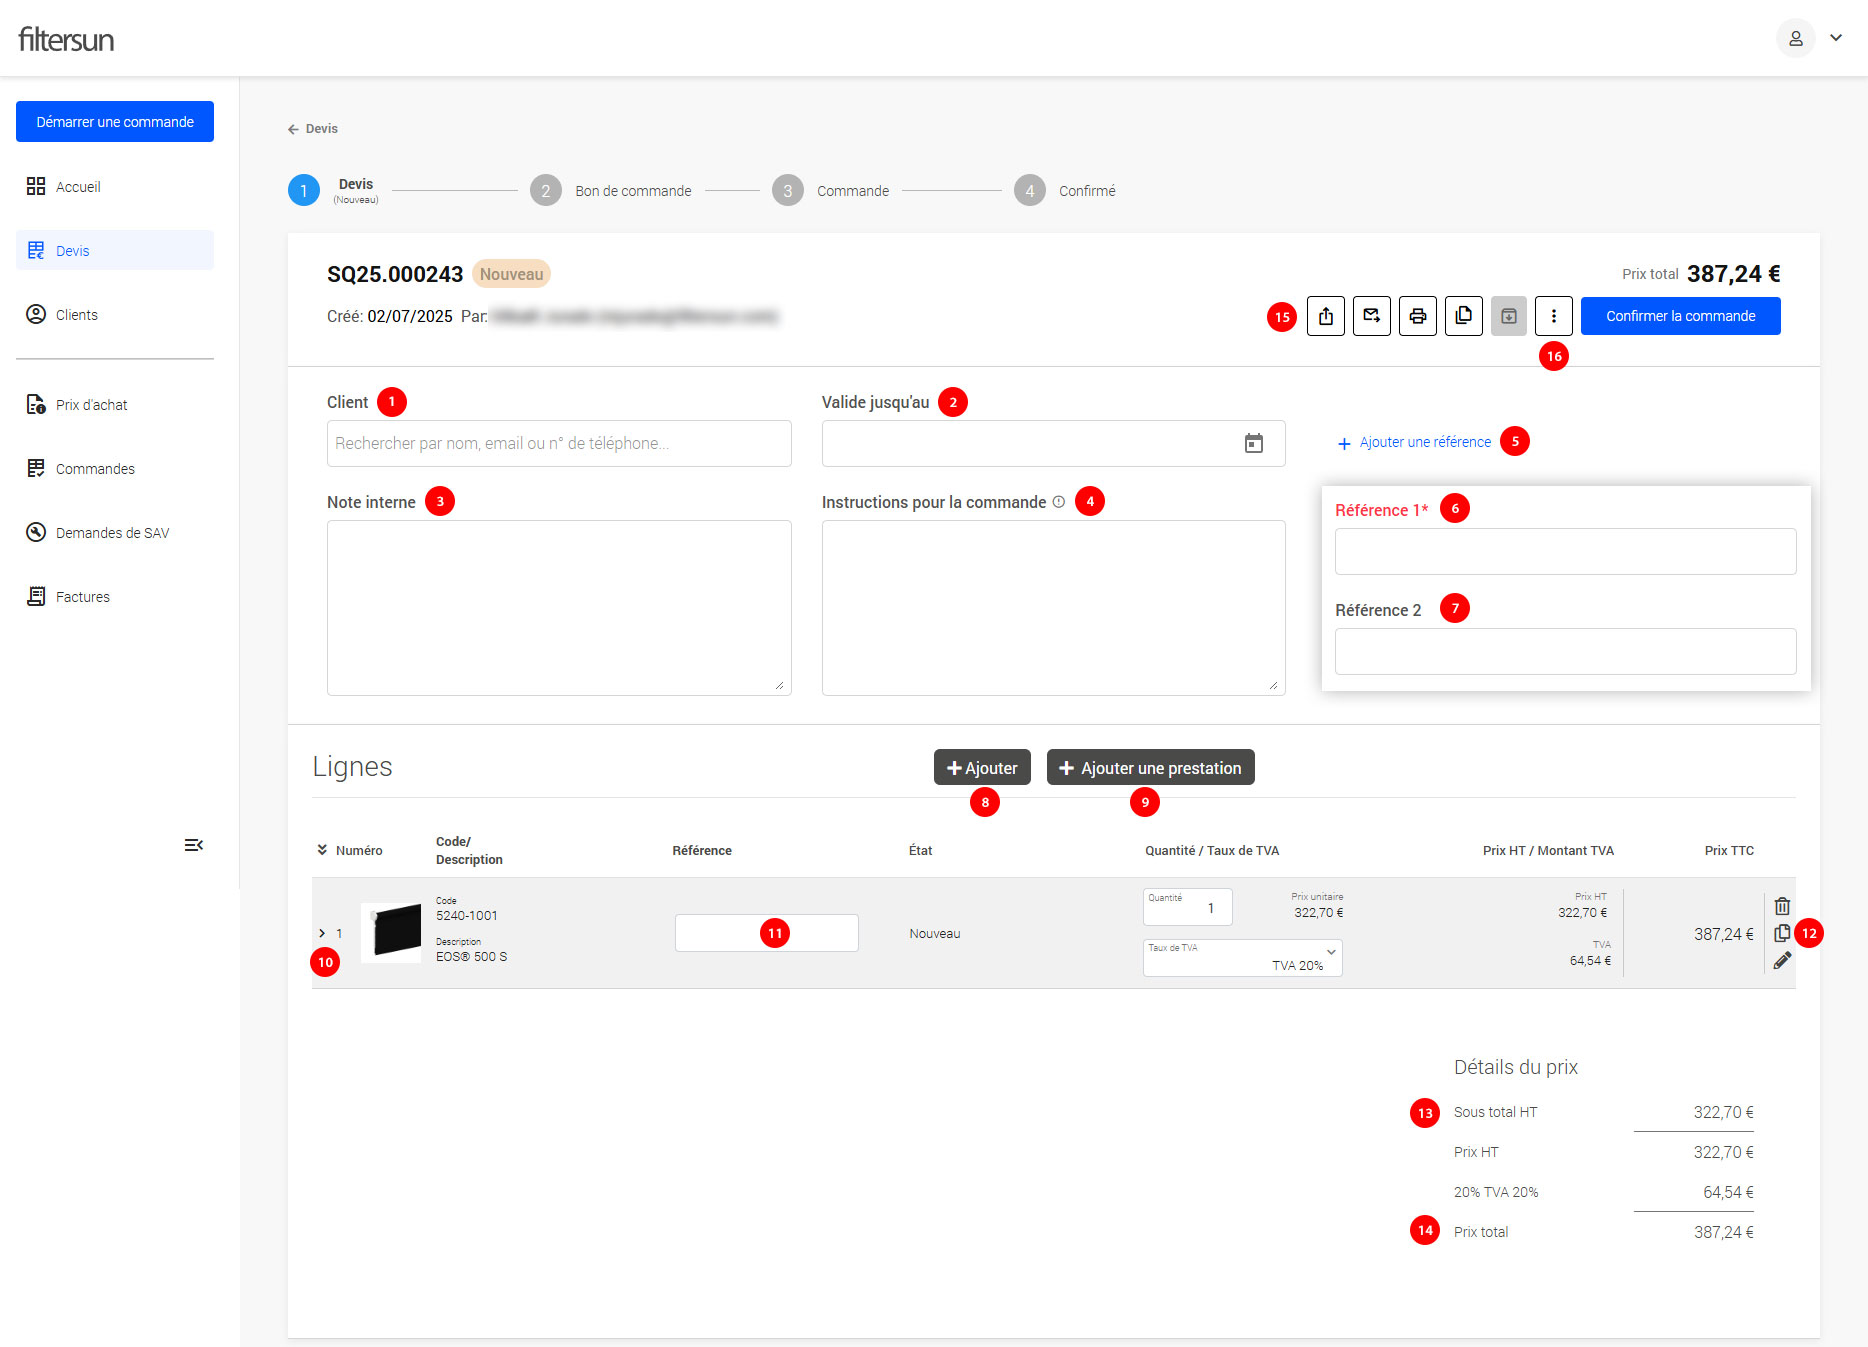Expand all lines with Numéro chevron
Viewport: 1868px width, 1347px height.
(x=322, y=850)
